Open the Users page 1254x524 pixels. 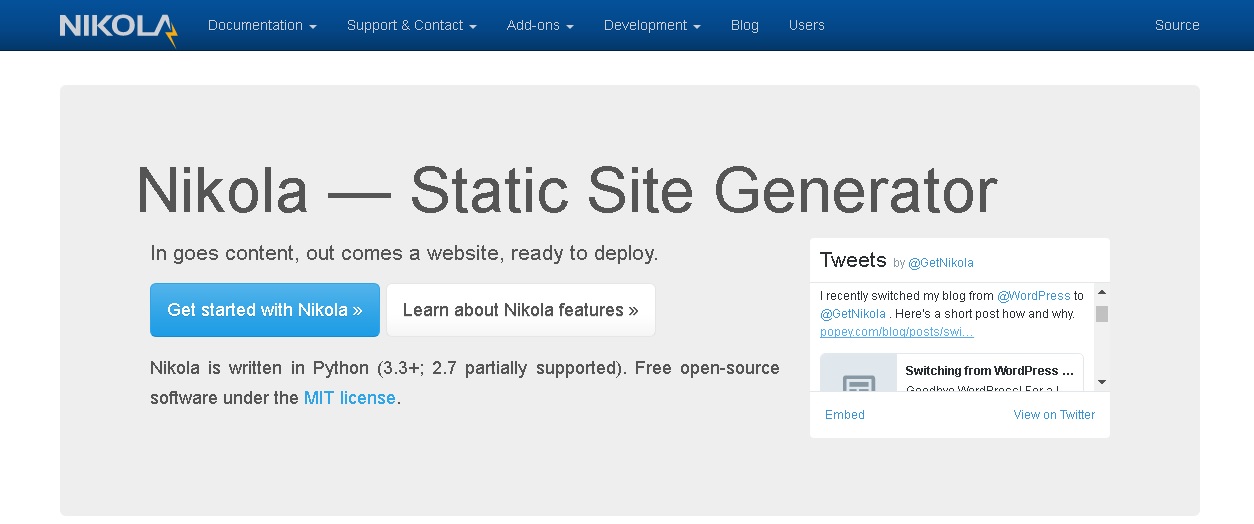[807, 25]
